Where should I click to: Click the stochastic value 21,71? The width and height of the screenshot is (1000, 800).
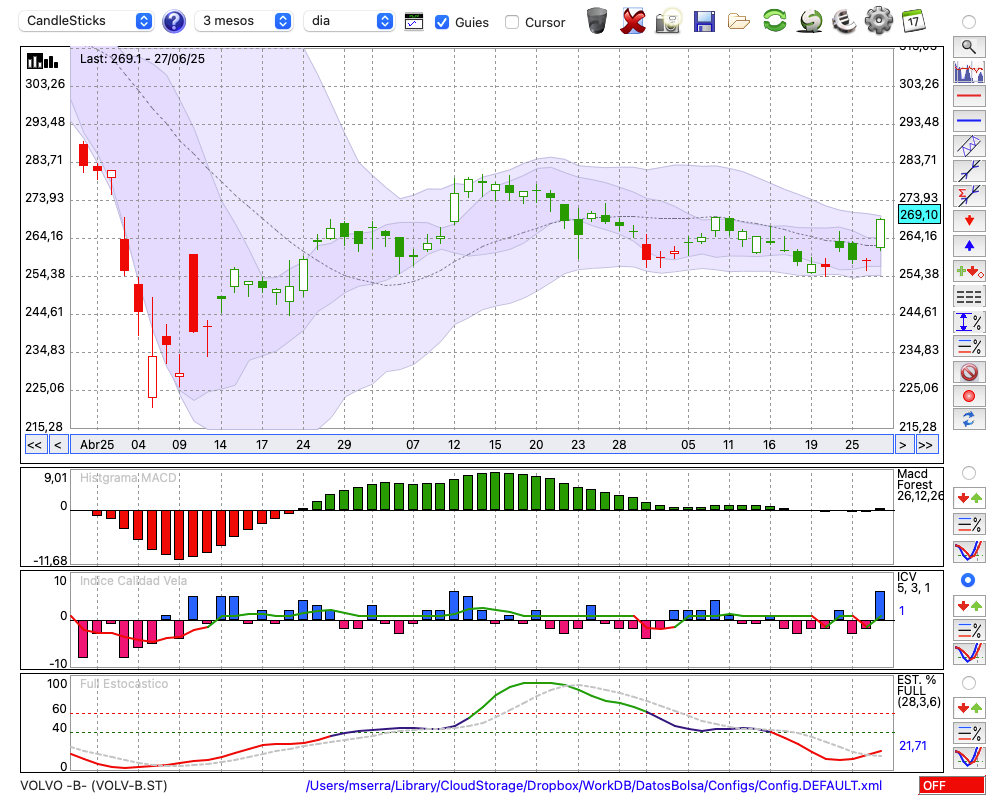click(x=913, y=746)
